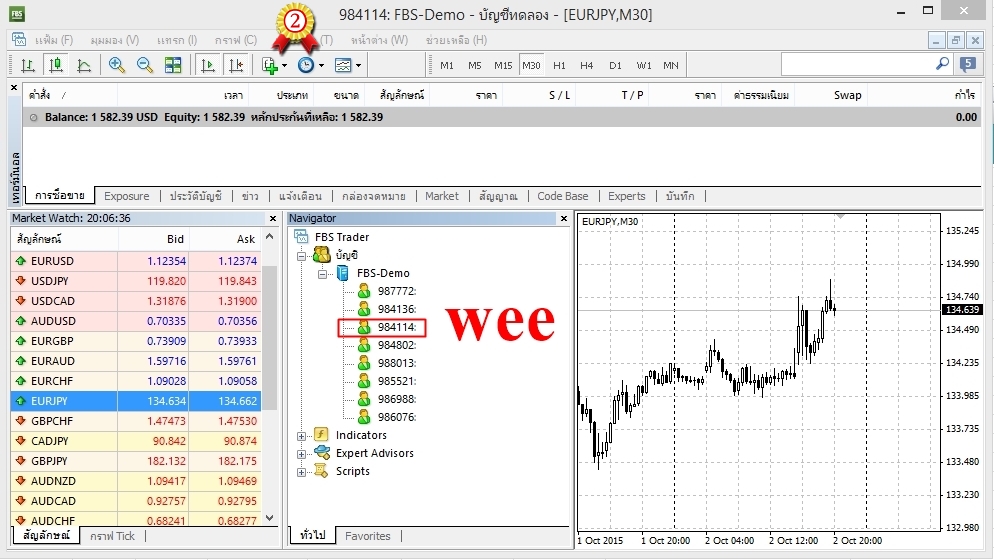The image size is (994, 560).
Task: Select account 984114 in Navigator
Action: click(396, 327)
